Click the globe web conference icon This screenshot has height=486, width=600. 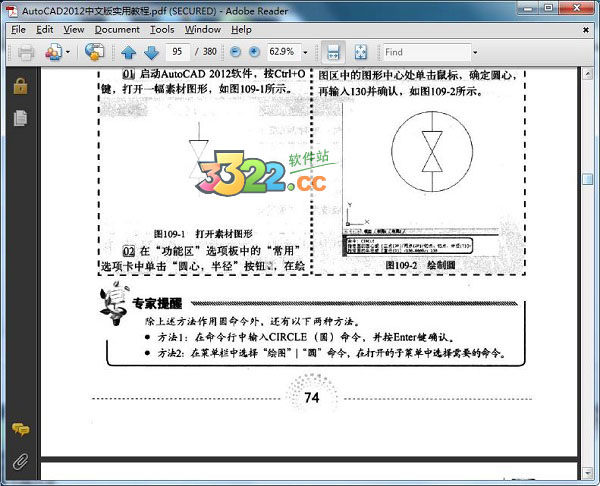94,52
